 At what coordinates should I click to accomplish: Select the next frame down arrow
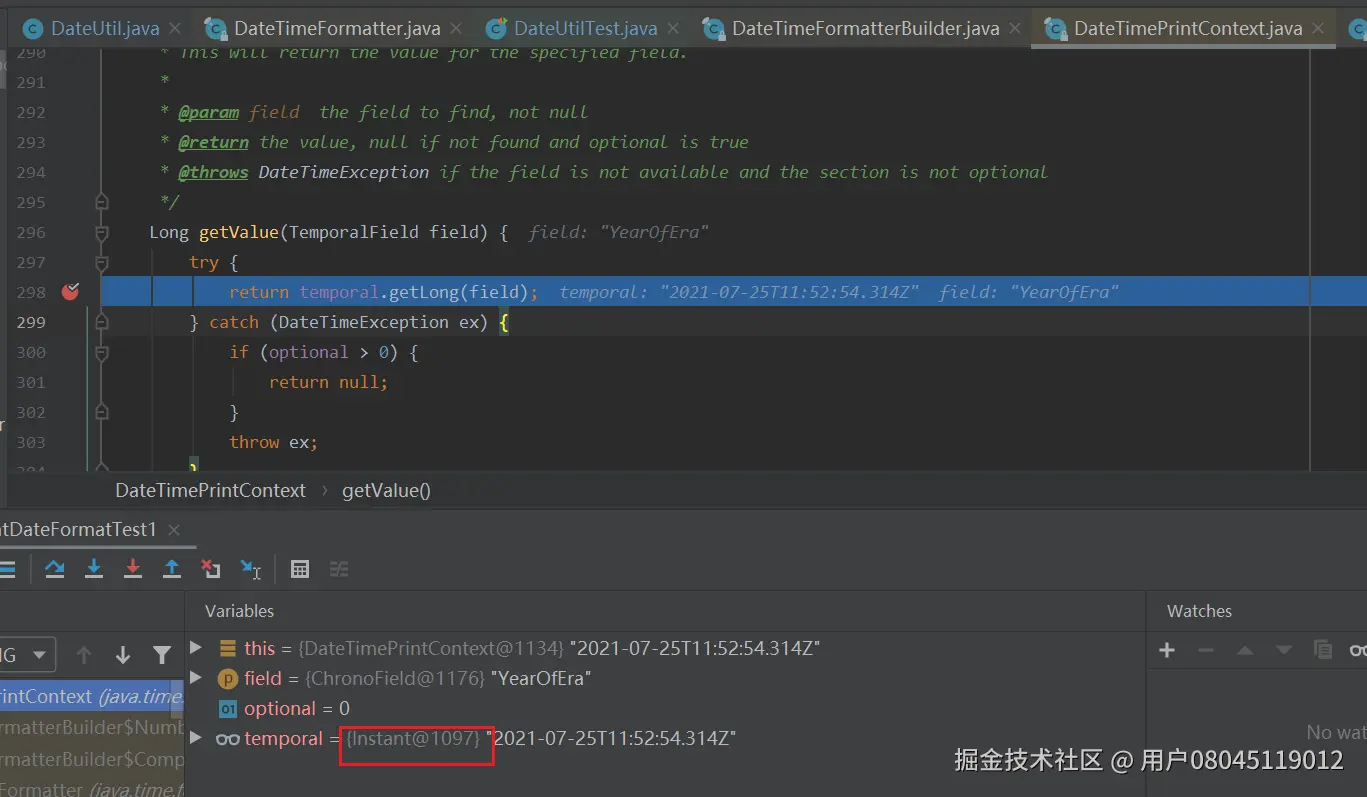[x=123, y=655]
